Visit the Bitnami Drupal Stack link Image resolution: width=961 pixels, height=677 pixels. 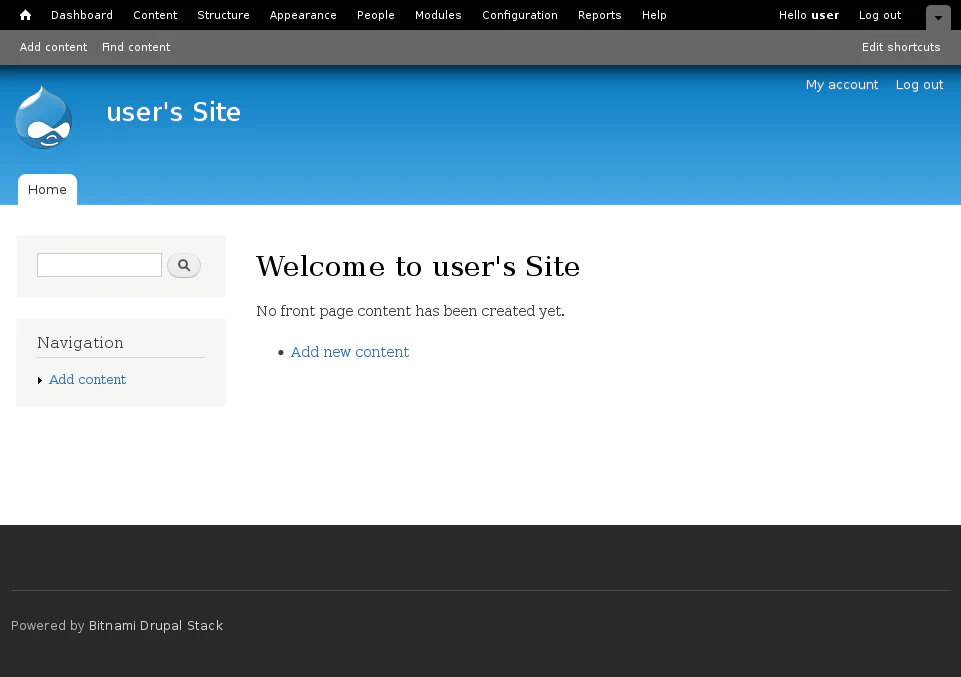click(x=156, y=626)
